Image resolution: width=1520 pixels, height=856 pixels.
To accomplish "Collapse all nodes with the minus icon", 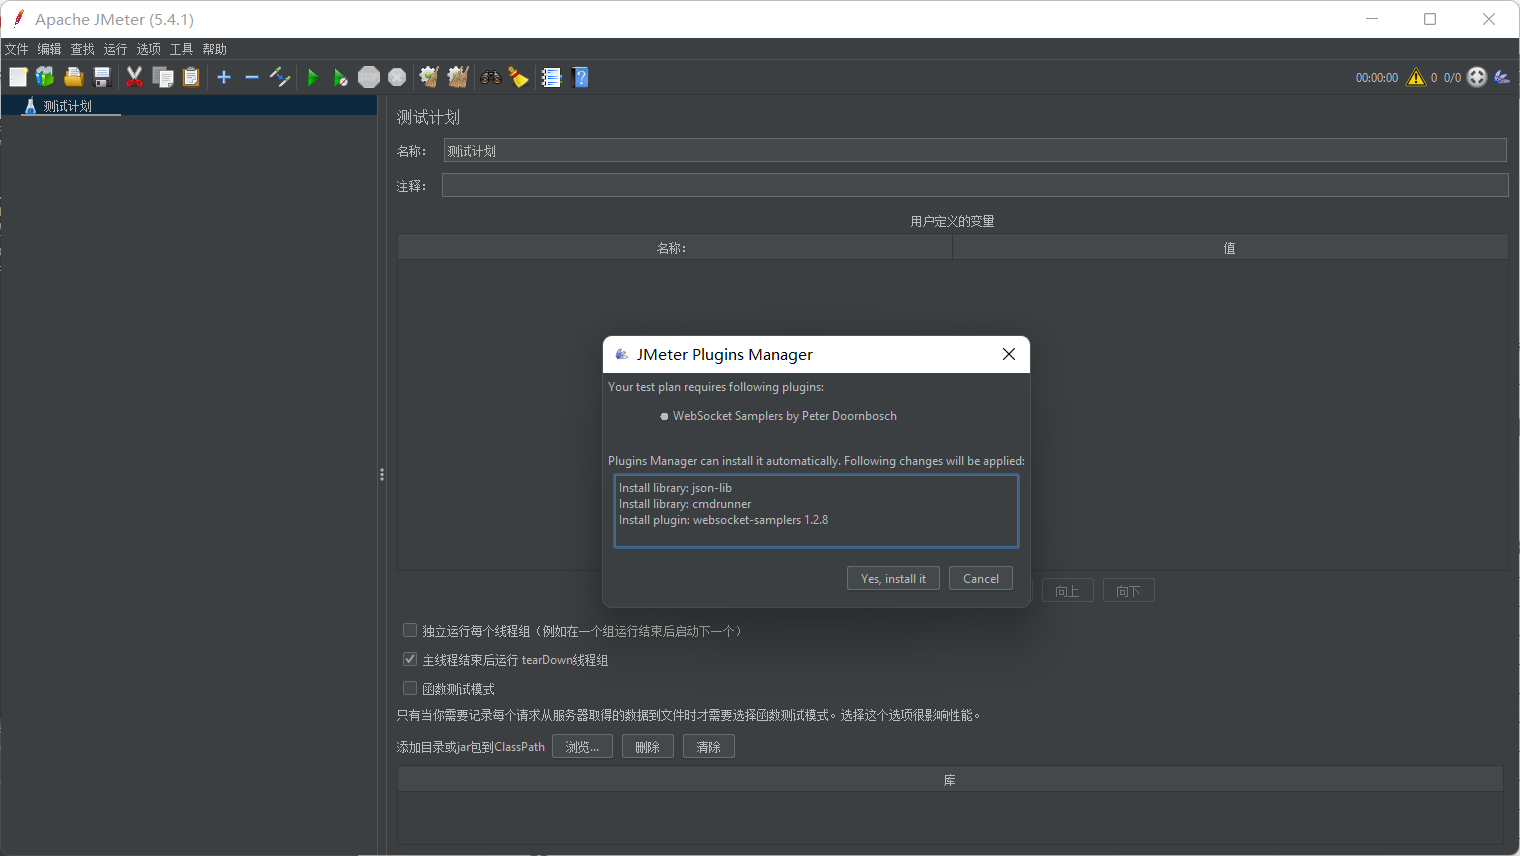I will 252,77.
